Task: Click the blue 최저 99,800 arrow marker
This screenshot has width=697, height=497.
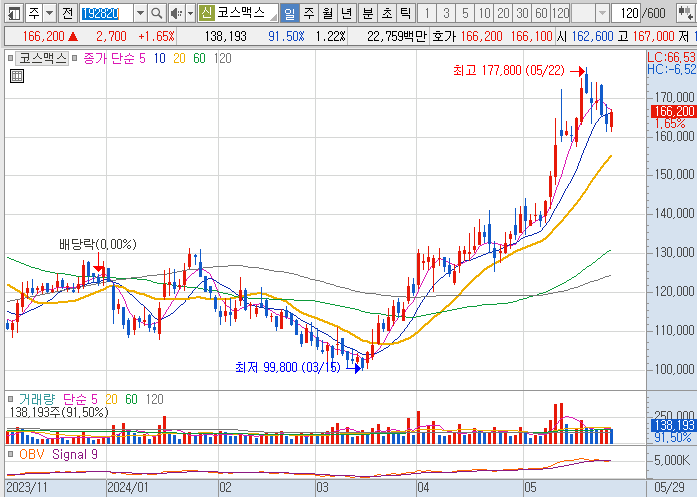Action: coord(354,368)
